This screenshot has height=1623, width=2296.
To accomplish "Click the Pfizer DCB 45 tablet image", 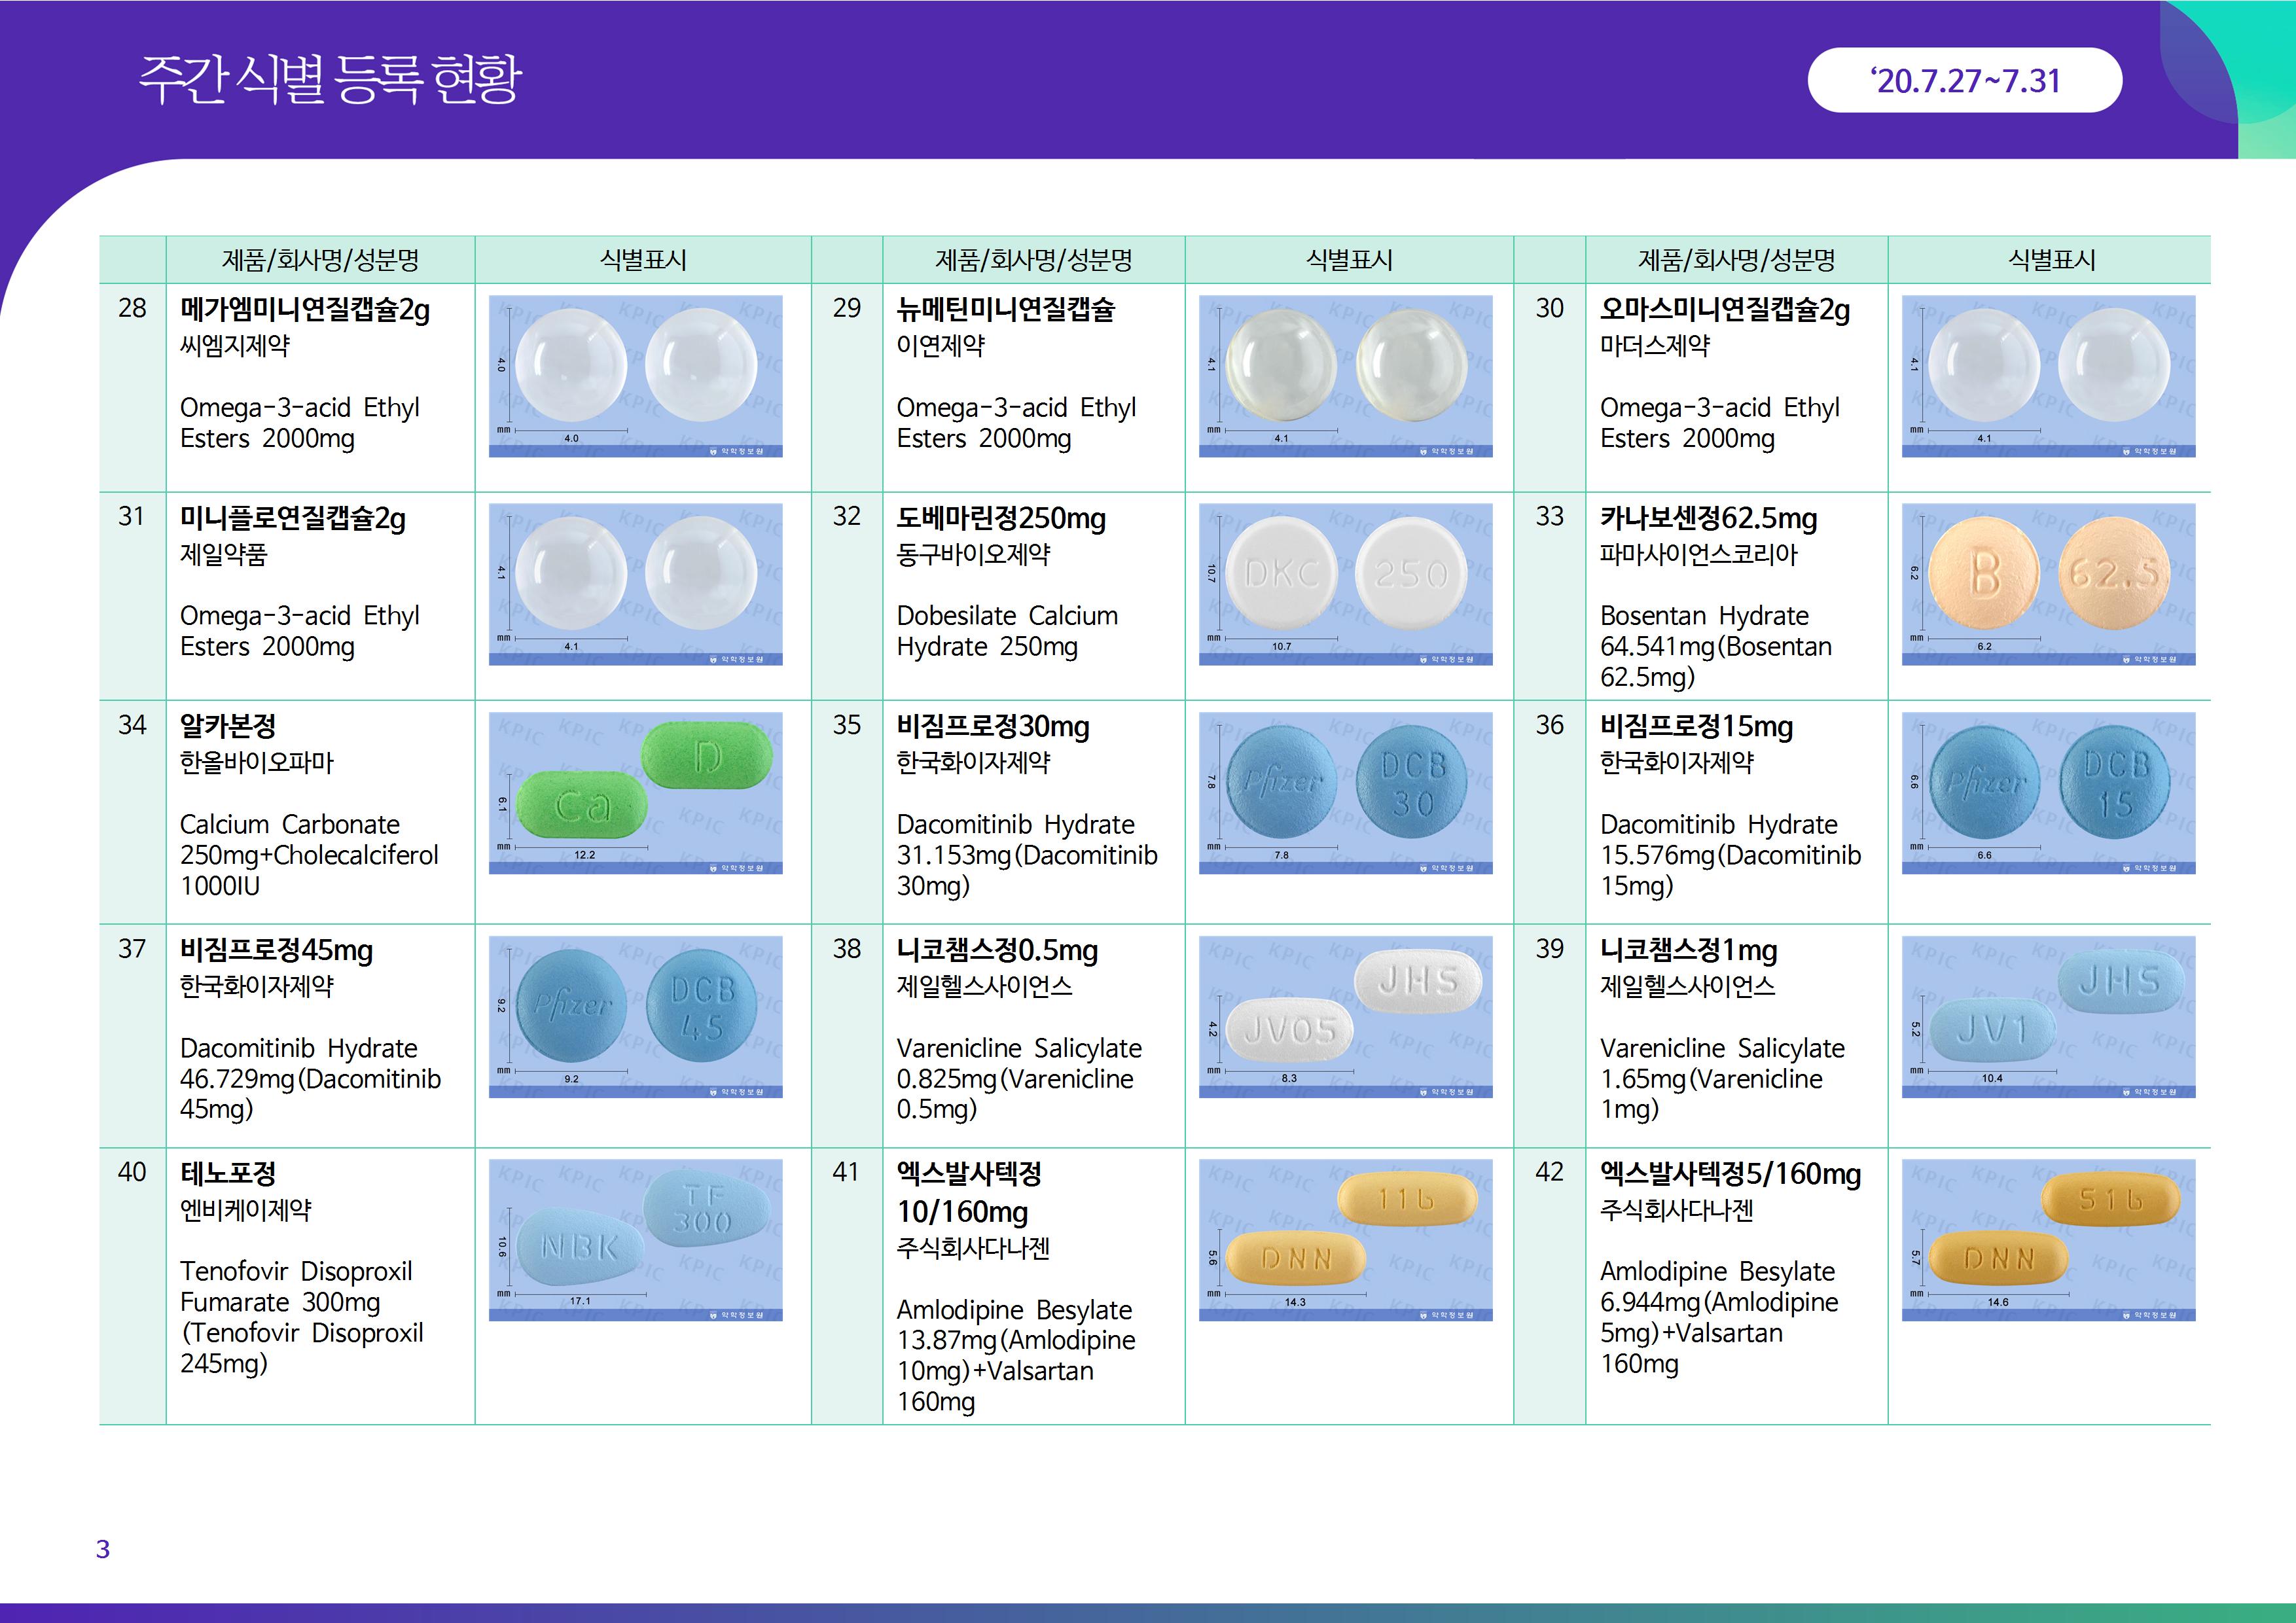I will pos(635,1016).
